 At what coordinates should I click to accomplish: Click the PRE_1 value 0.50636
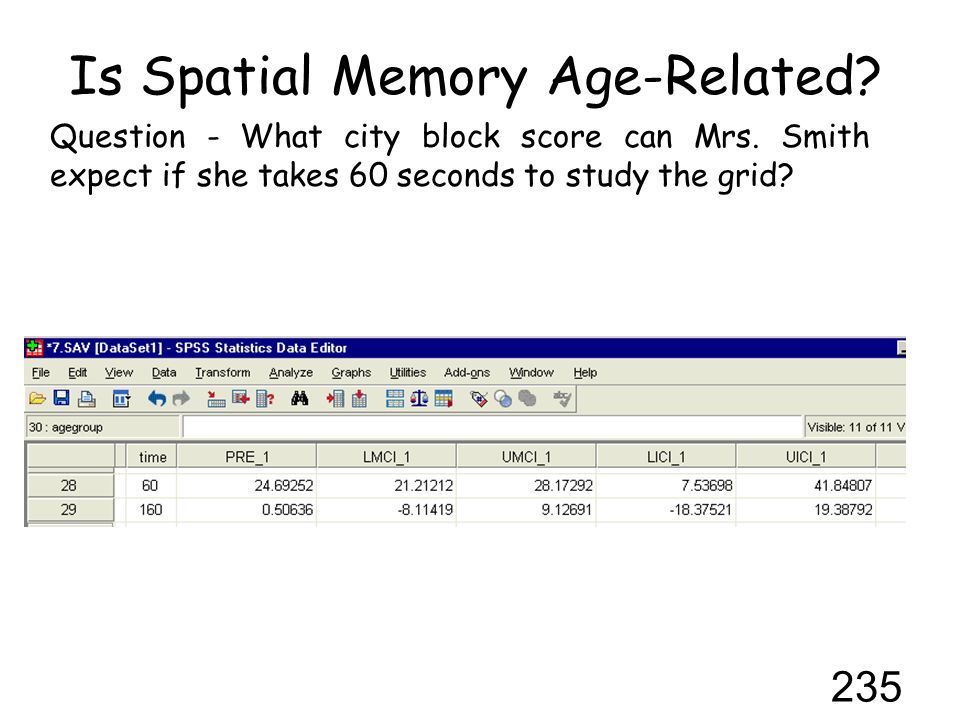(x=247, y=509)
